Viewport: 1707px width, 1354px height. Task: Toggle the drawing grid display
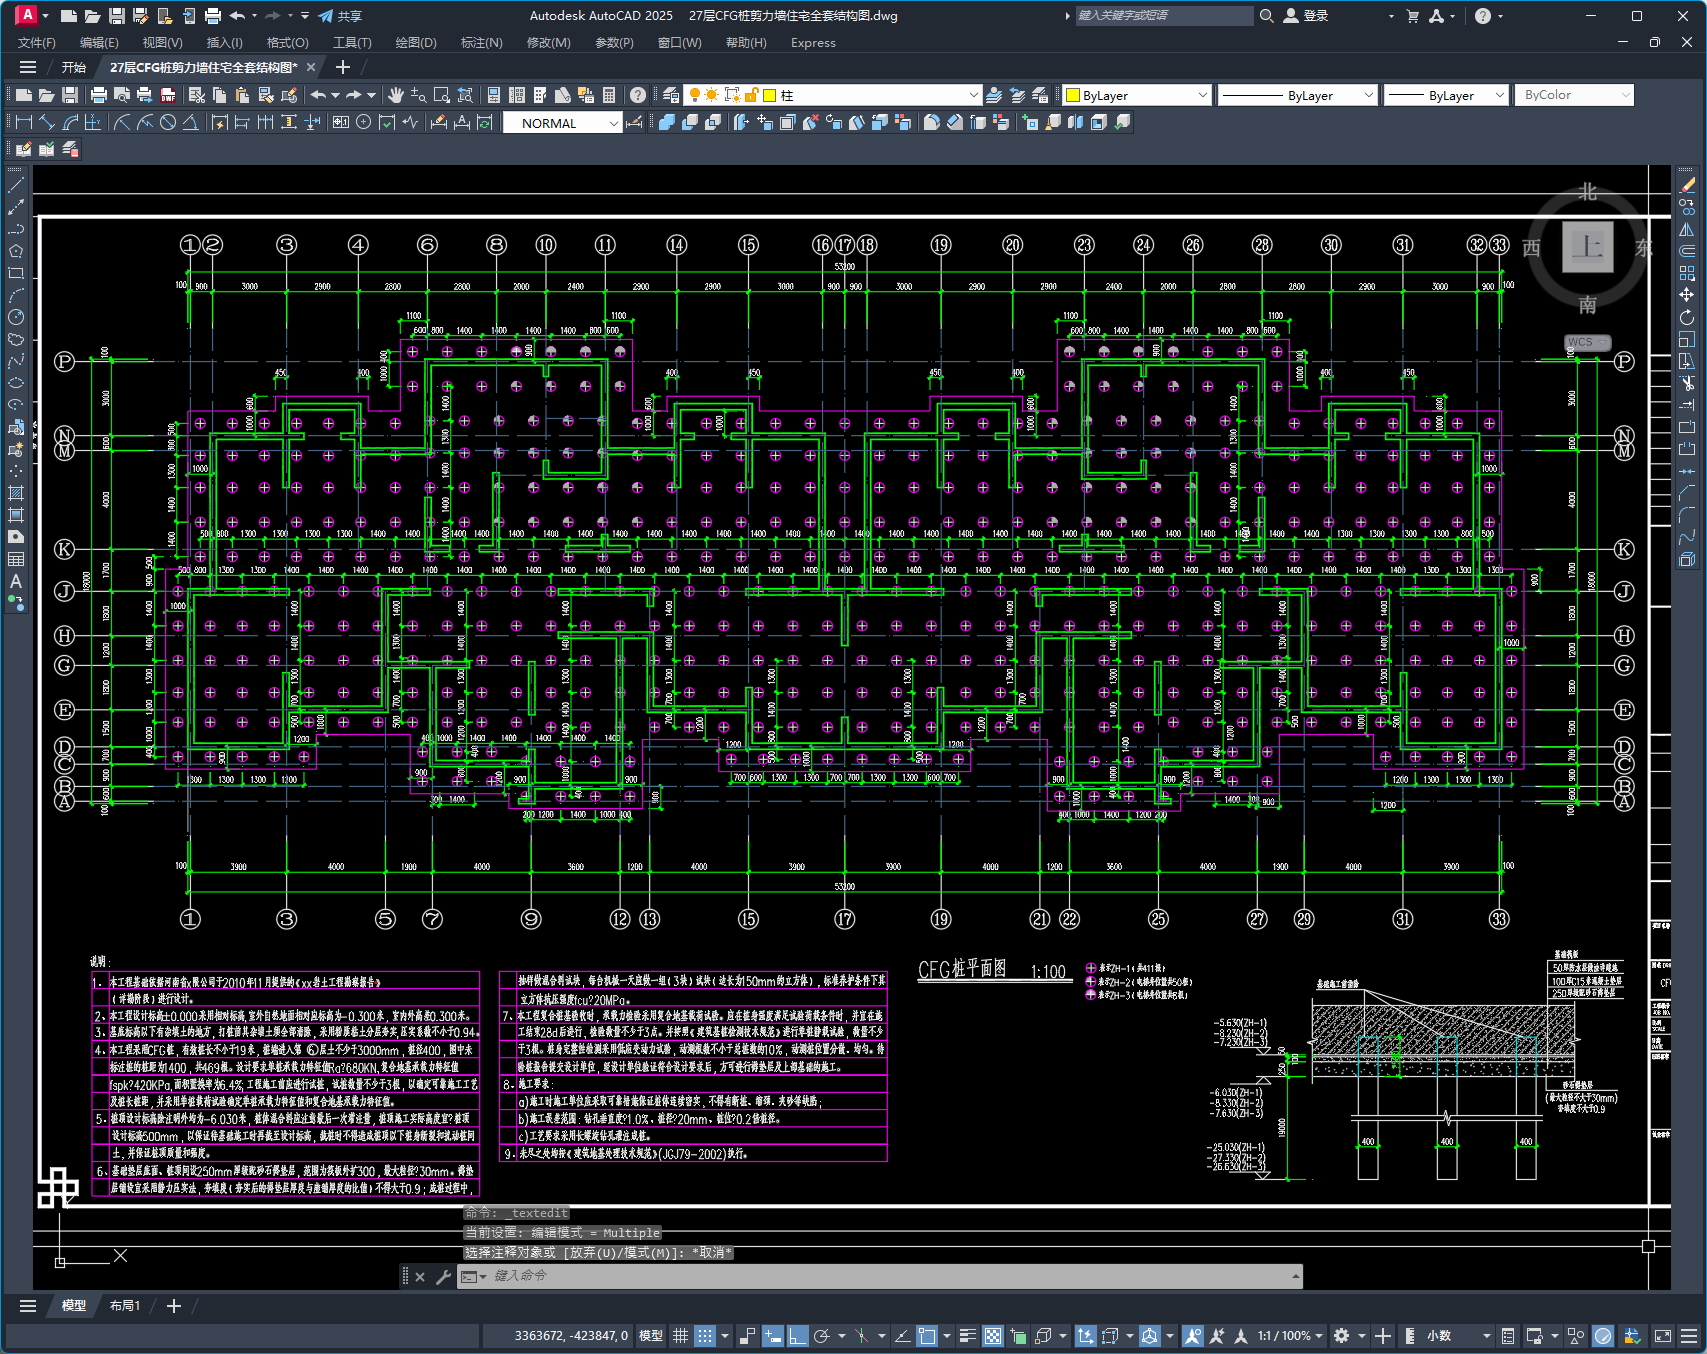point(680,1336)
